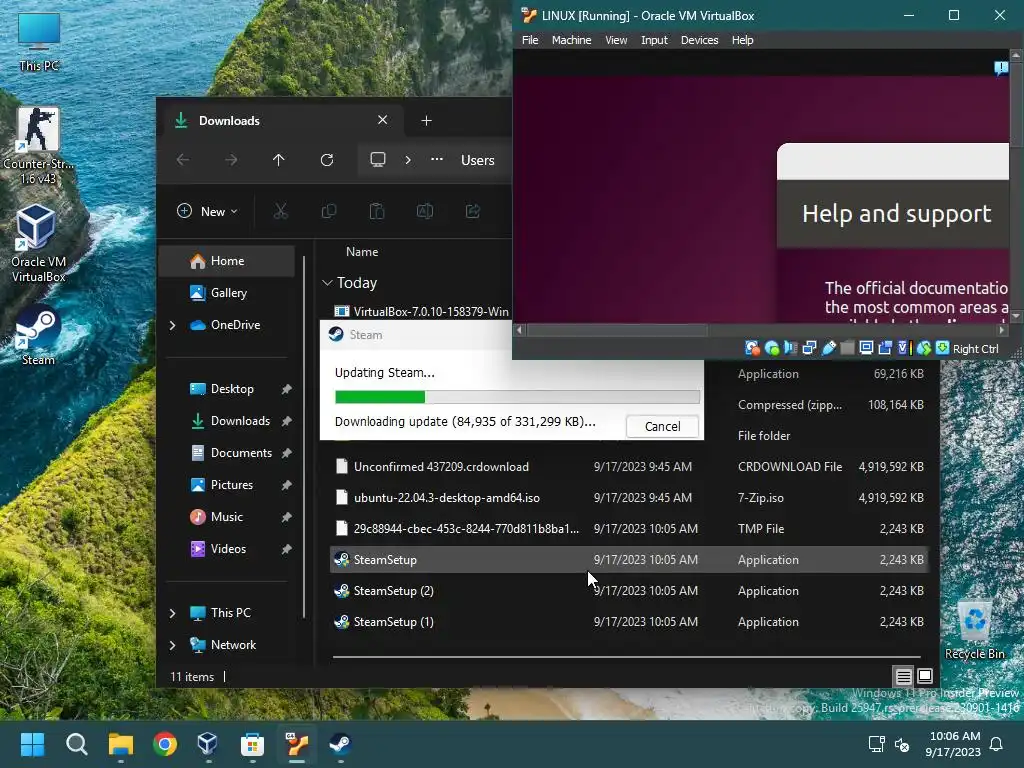Click the Paste icon in Explorer toolbar
Screen dimensions: 1024x768
click(377, 211)
